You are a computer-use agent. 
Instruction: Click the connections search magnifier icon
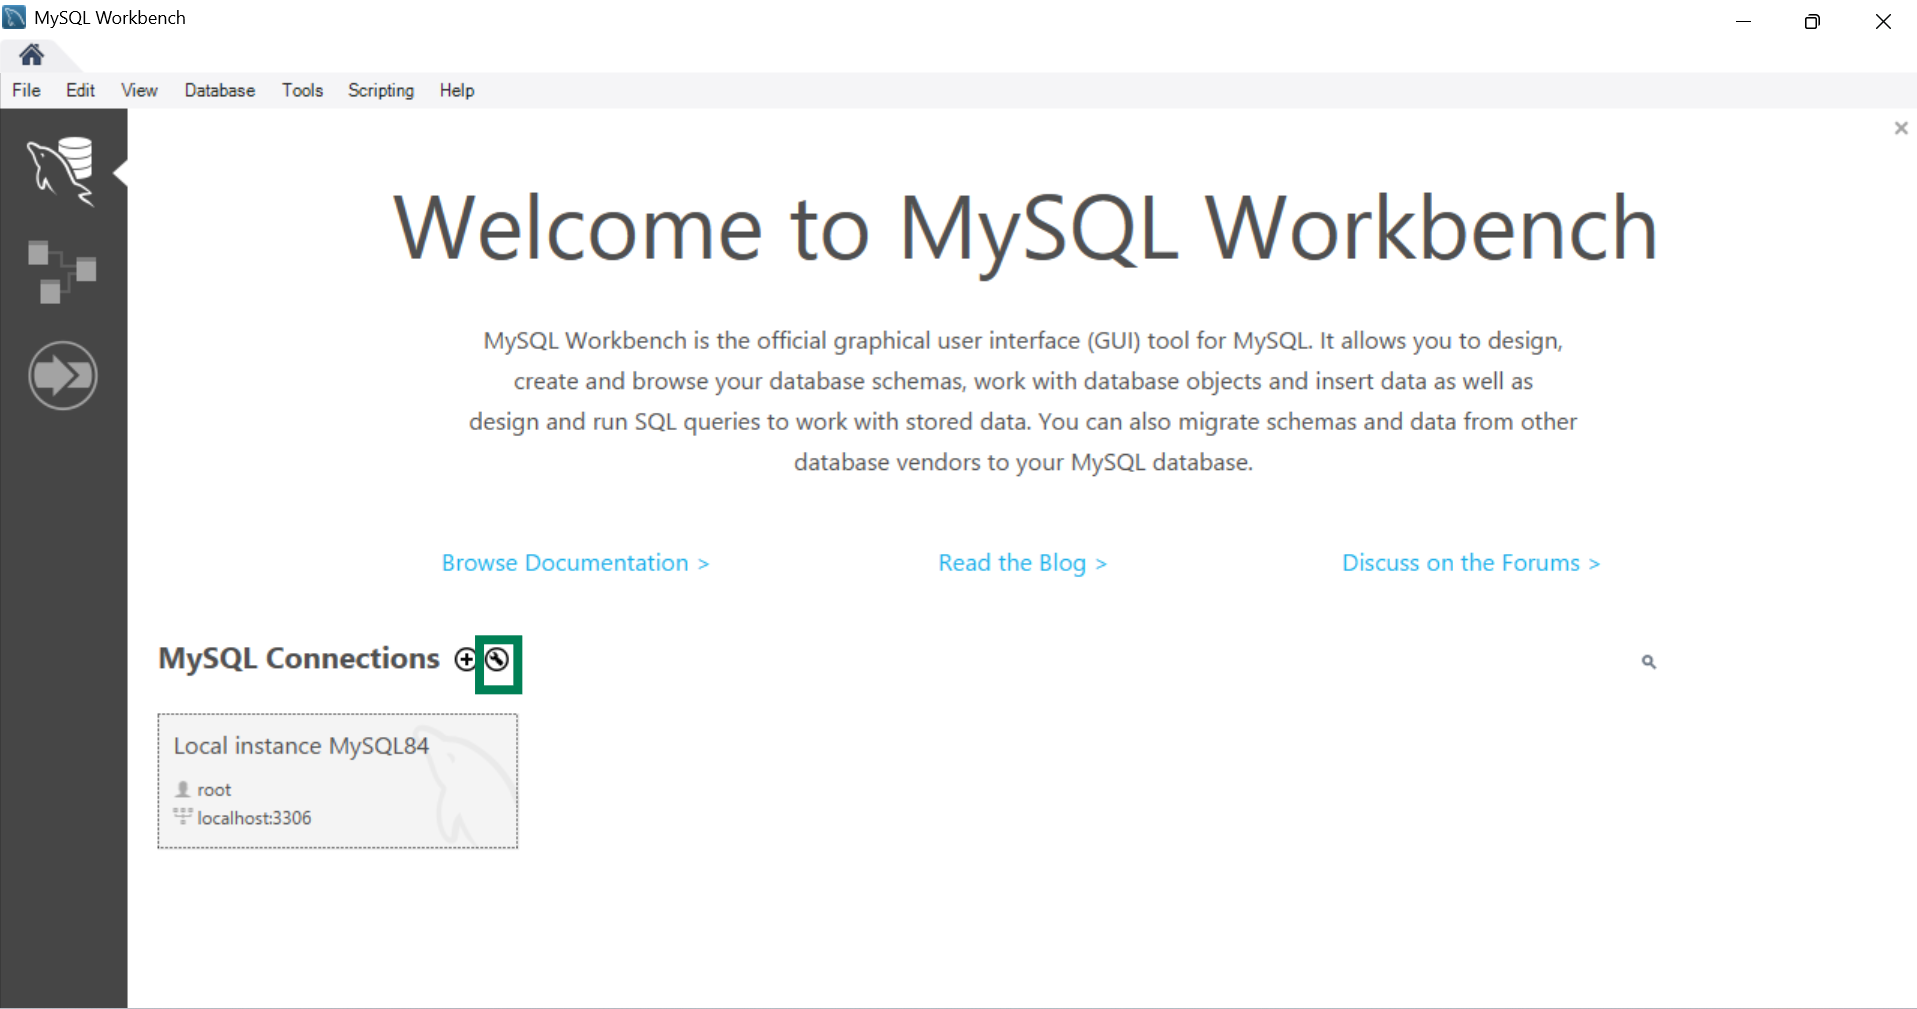(x=1649, y=661)
